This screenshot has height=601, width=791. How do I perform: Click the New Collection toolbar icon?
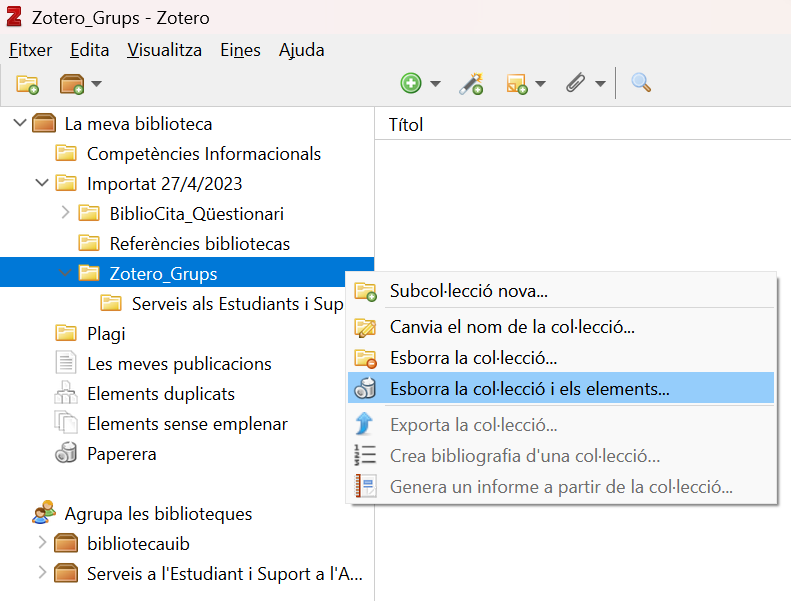[x=27, y=84]
